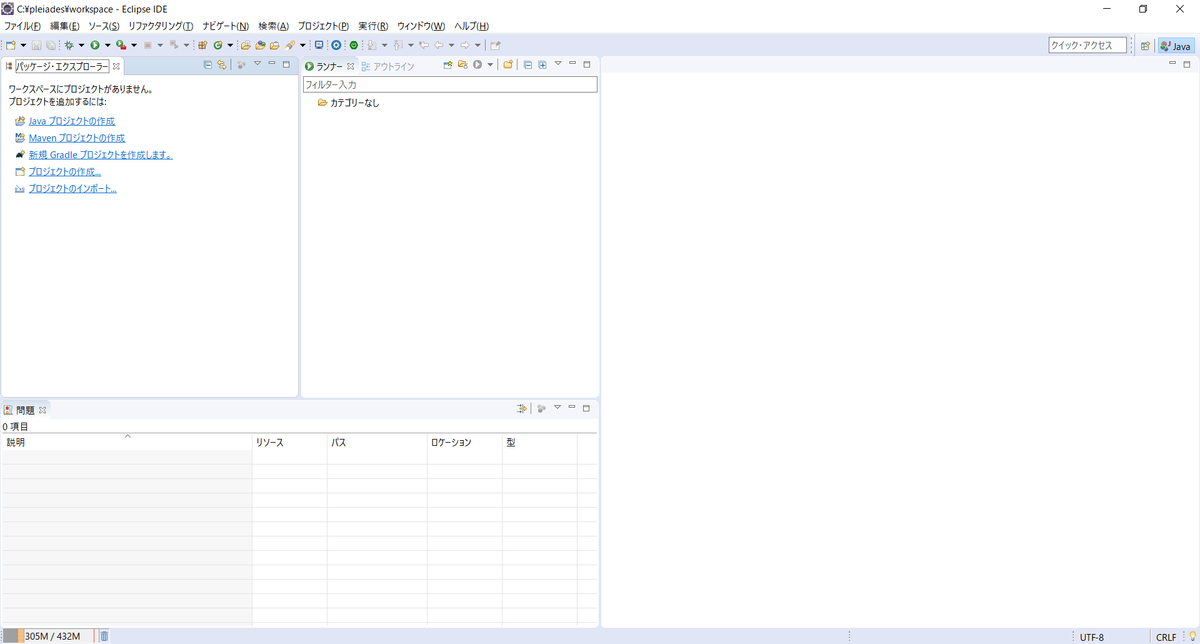Screen dimensions: 1200x644
Task: Toggle Link with Editor in Package Explorer
Action: [221, 64]
